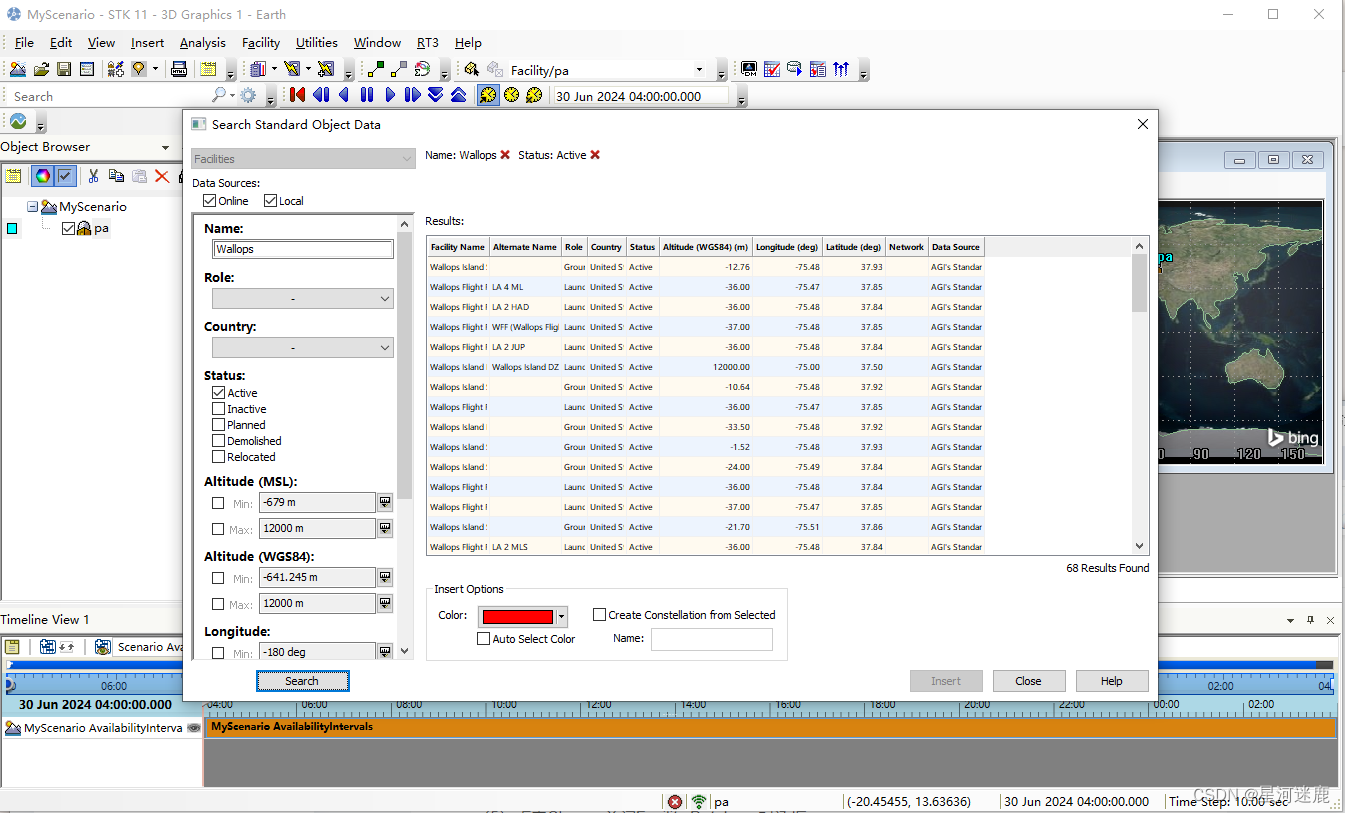The width and height of the screenshot is (1345, 813).
Task: Click the Increase Time Step icon
Action: click(458, 95)
